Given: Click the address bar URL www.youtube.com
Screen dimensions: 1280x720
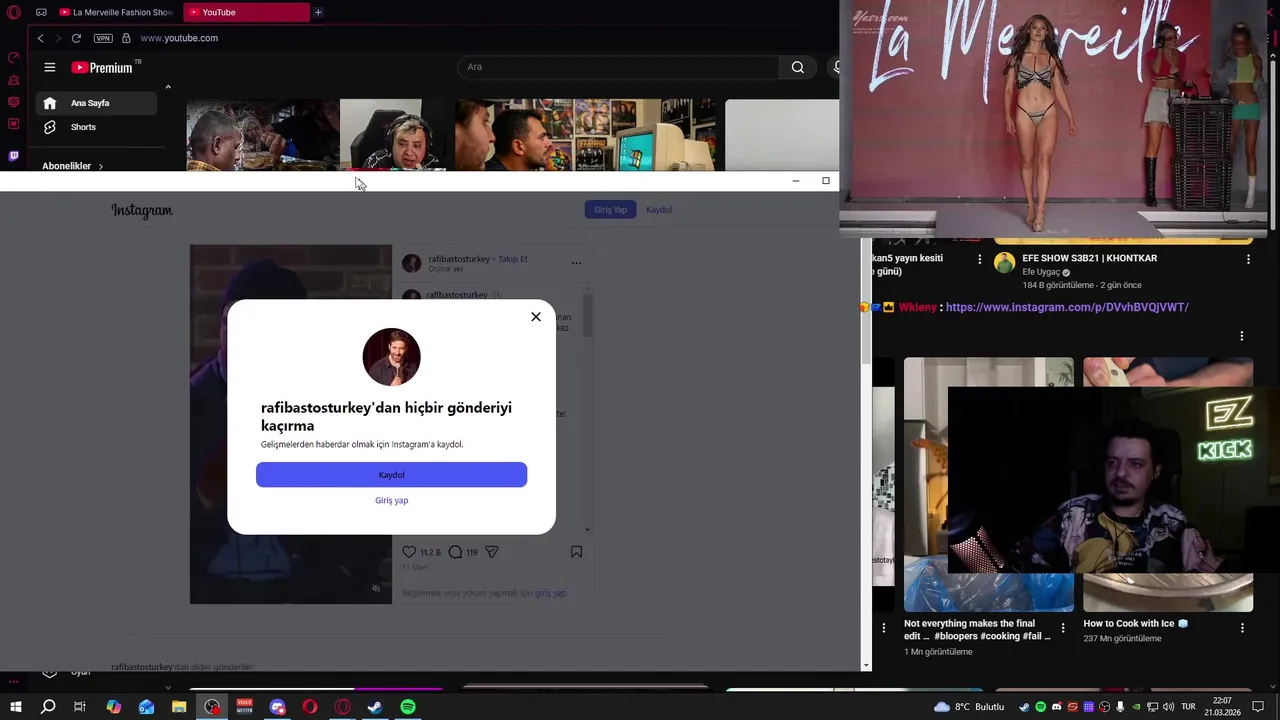Looking at the screenshot, I should click(x=179, y=38).
